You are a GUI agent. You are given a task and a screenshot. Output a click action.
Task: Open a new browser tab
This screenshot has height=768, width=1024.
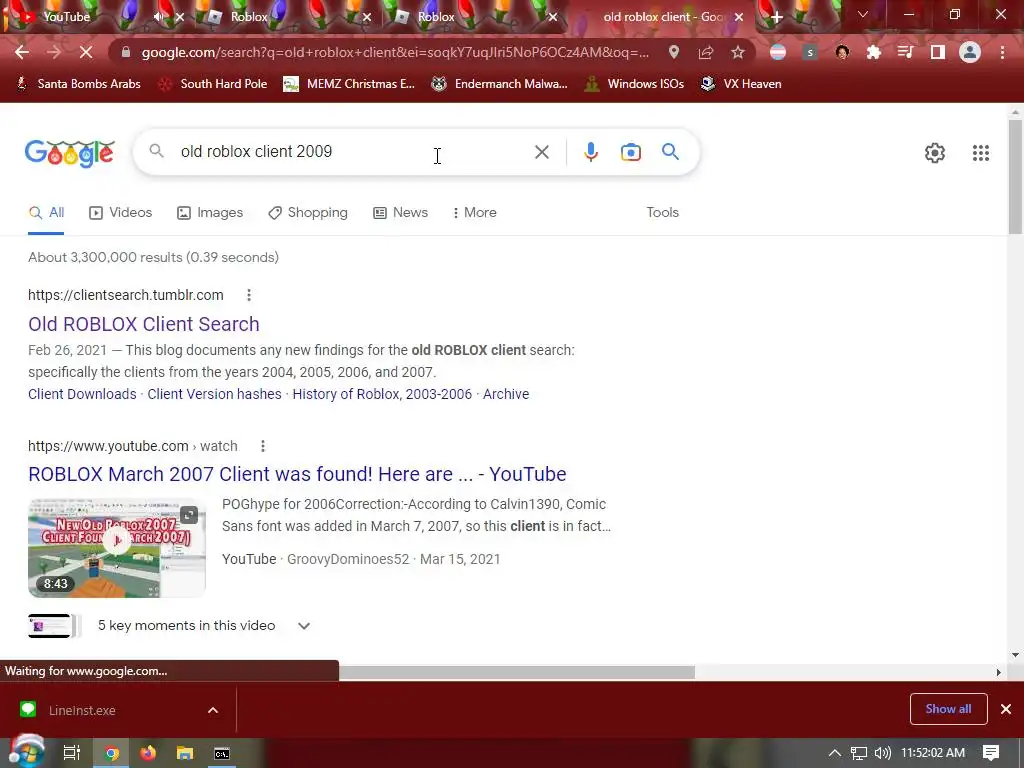[x=776, y=17]
